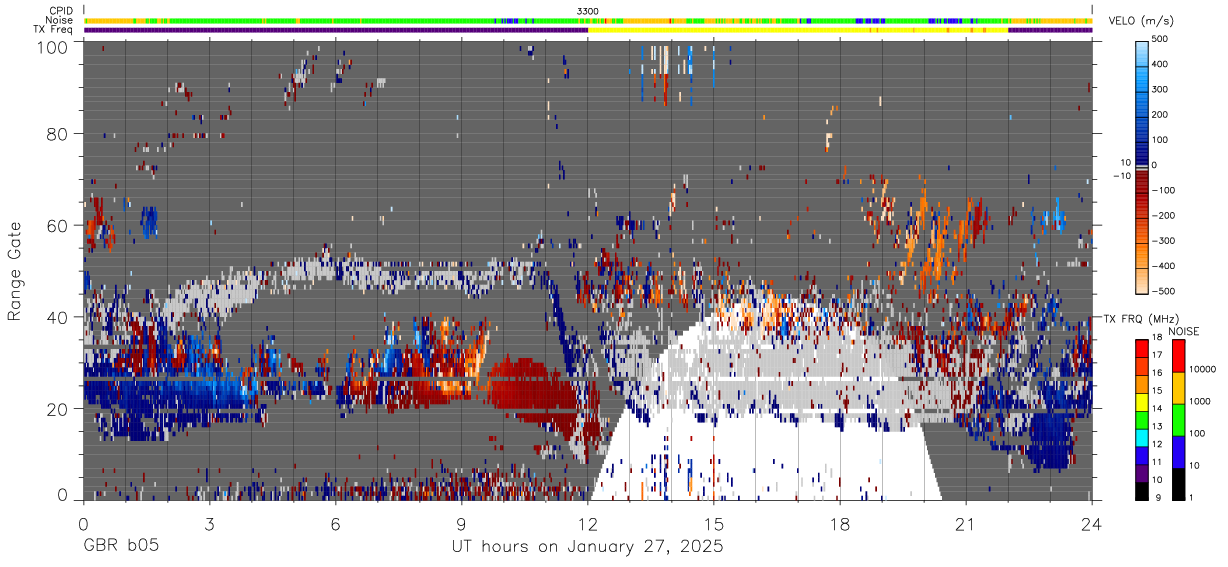
Task: Click the UT hours on January 27, 2025 title
Action: pyautogui.click(x=588, y=548)
